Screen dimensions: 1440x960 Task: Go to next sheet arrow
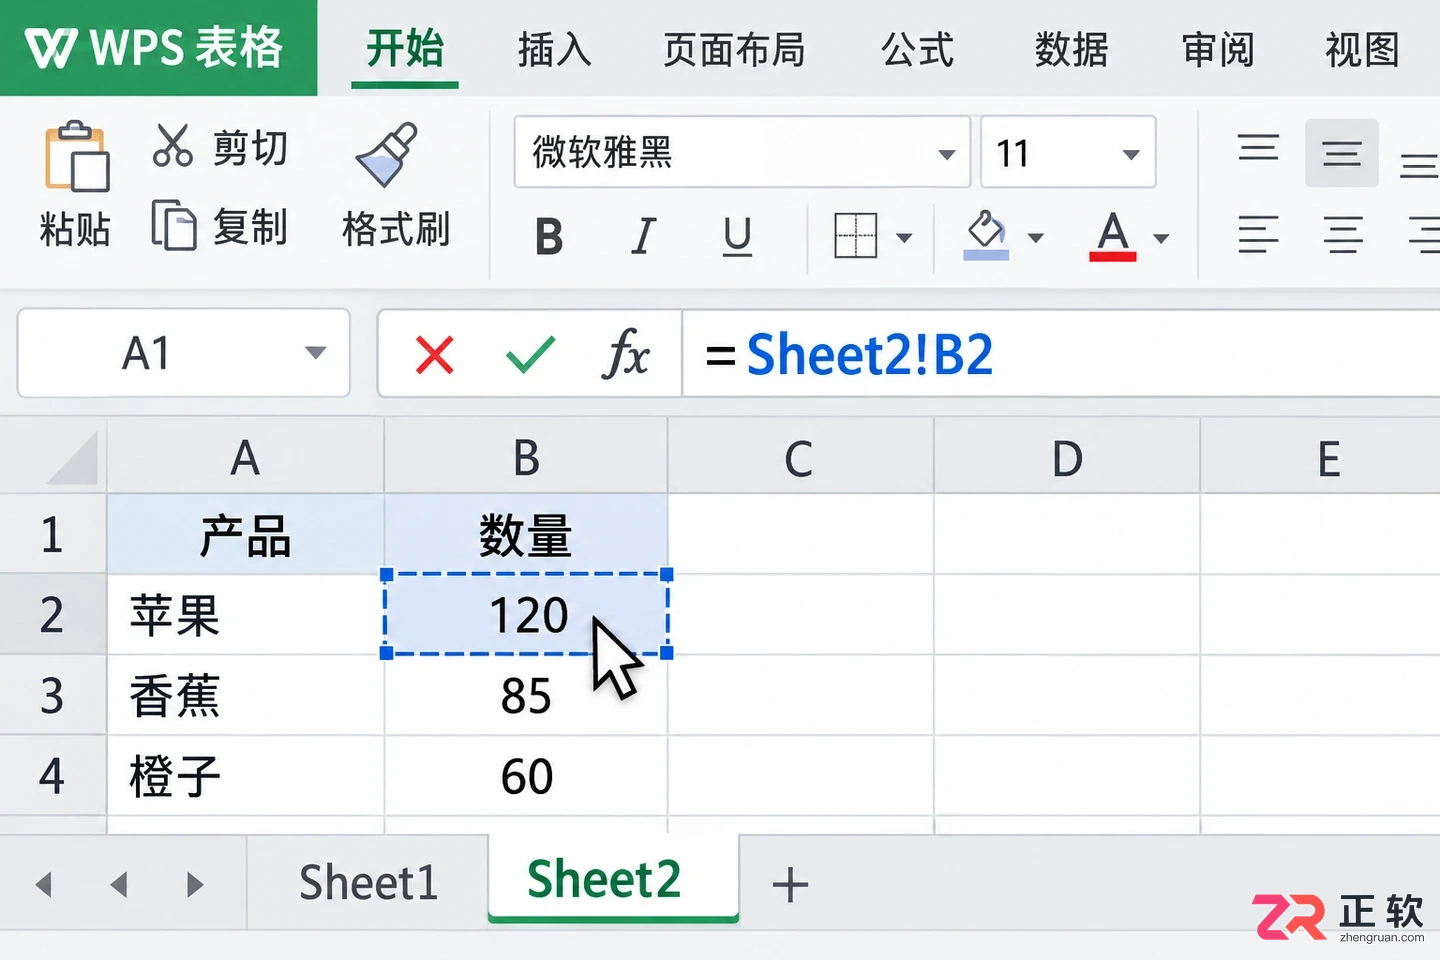click(195, 884)
